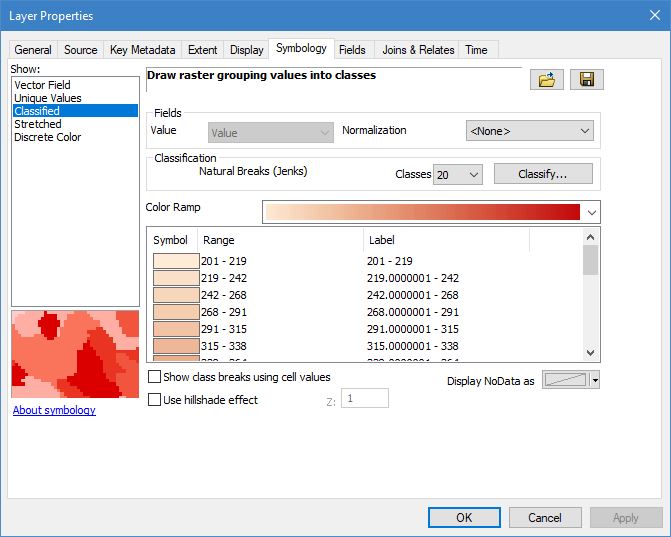This screenshot has width=671, height=537.
Task: Toggle Use hillshade effect checkbox
Action: point(154,400)
